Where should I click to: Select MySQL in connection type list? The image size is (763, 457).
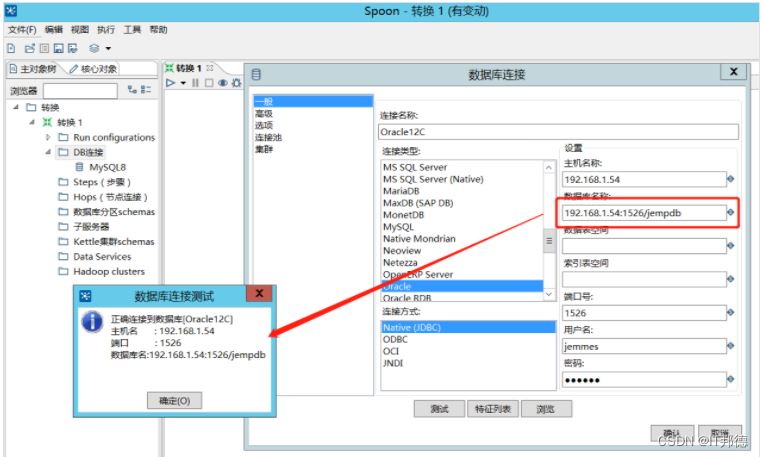(398, 227)
